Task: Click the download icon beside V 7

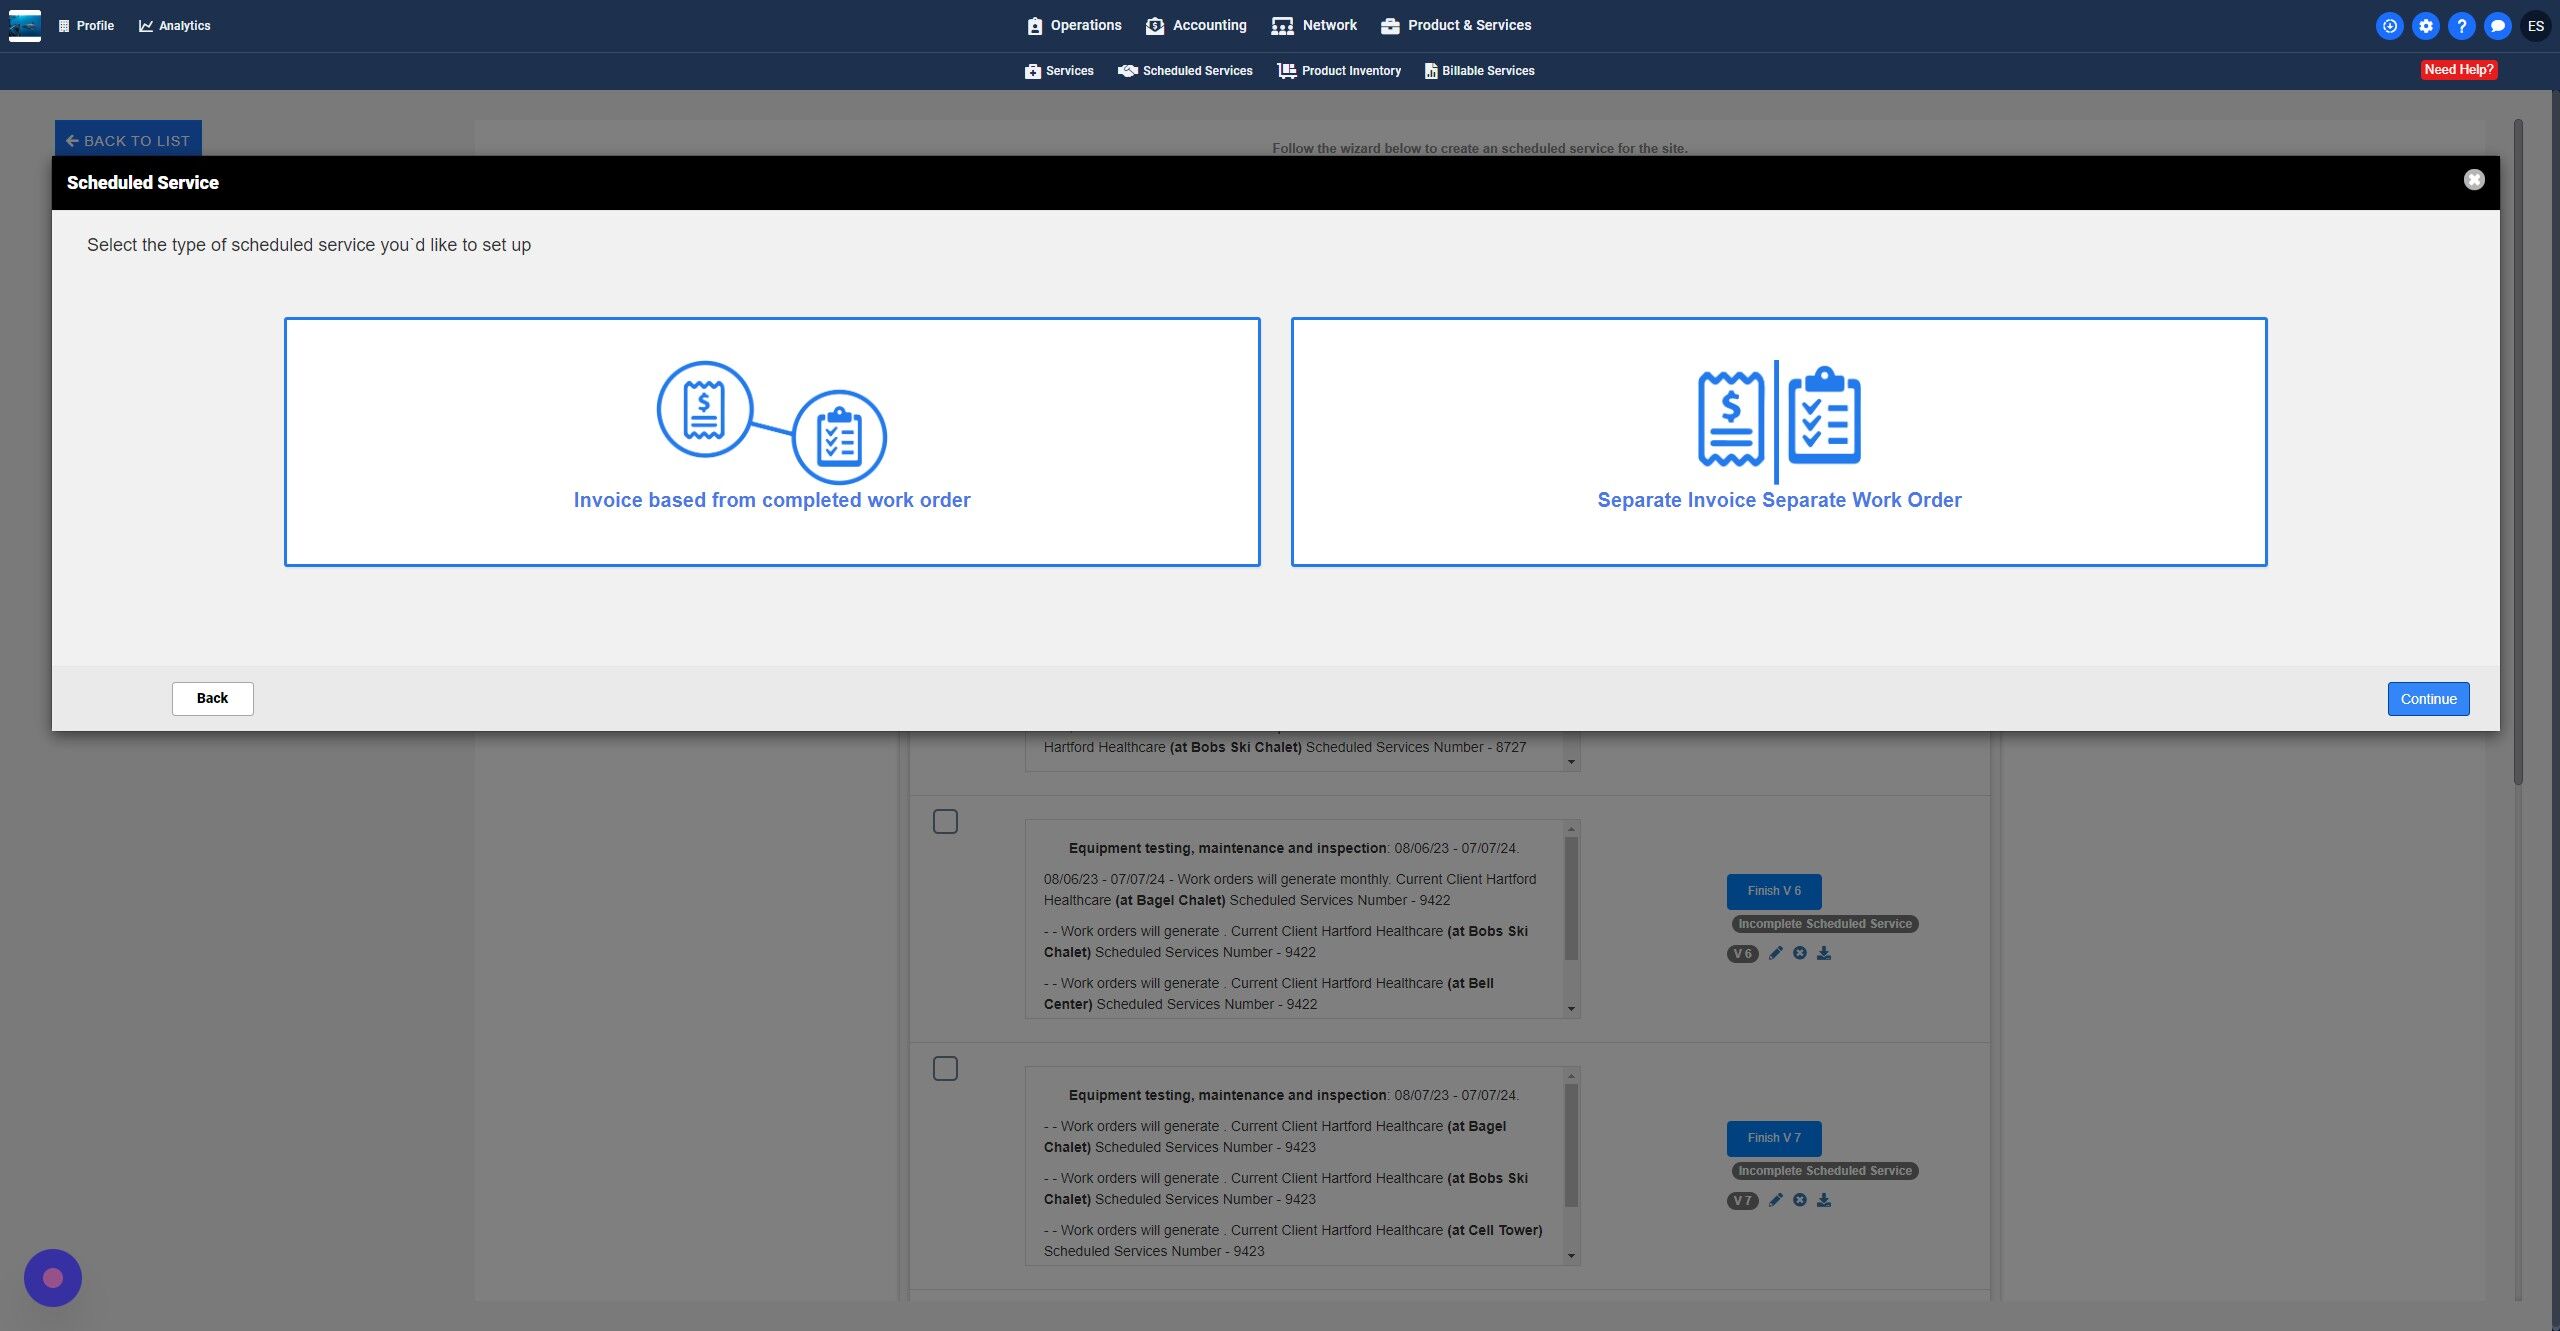Action: [1824, 1200]
